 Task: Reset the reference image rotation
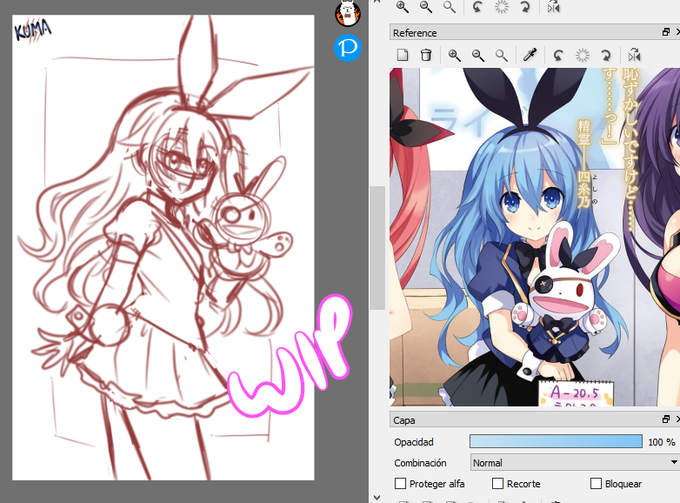(582, 55)
